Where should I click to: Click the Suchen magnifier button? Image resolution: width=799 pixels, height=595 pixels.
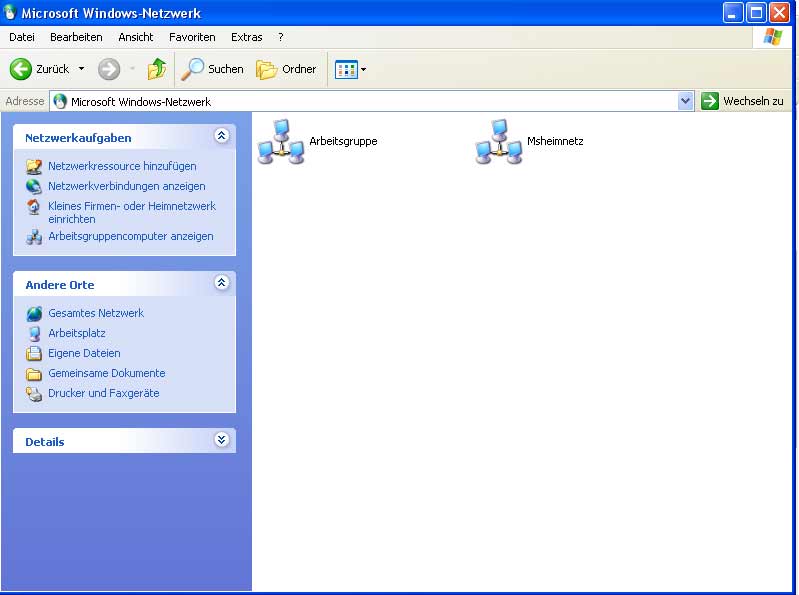212,69
